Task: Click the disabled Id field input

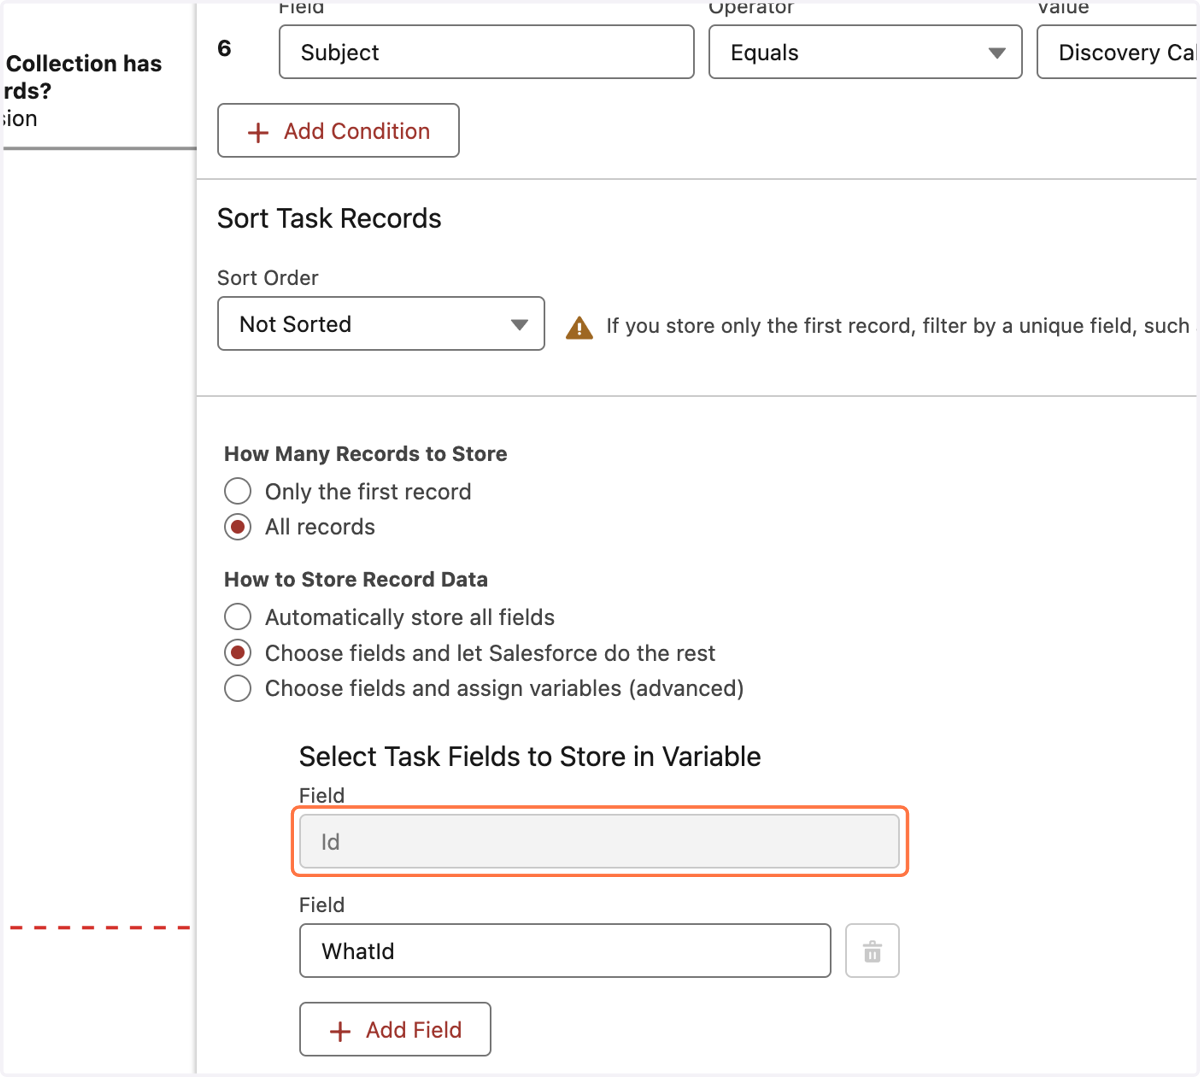Action: (x=599, y=841)
